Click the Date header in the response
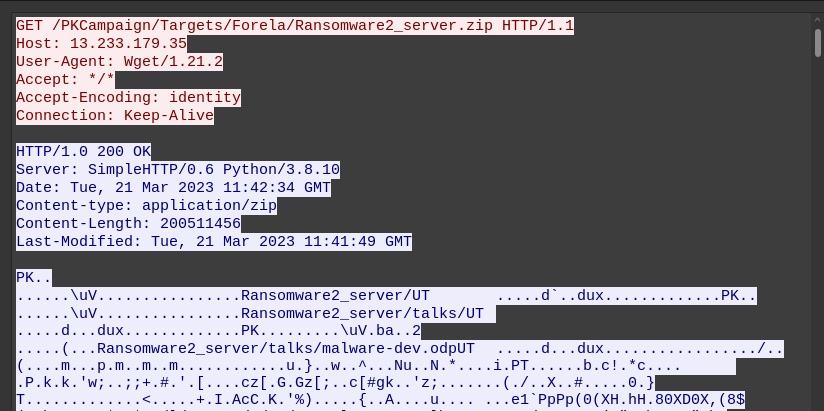Image resolution: width=824 pixels, height=411 pixels. [x=173, y=187]
